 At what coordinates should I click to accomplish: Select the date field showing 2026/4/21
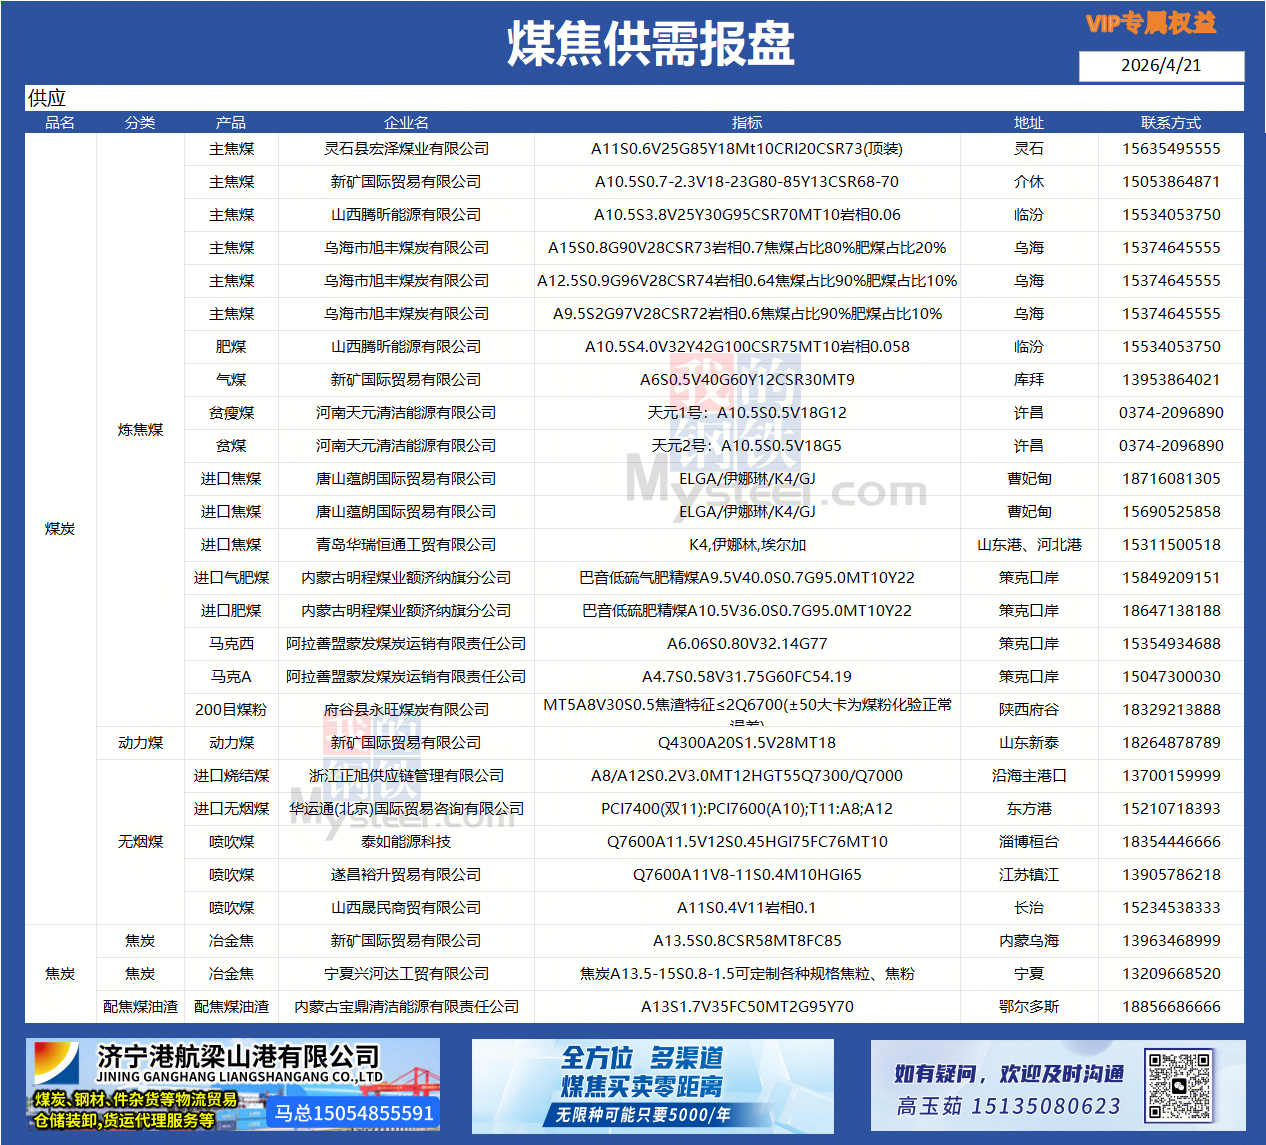point(1161,66)
